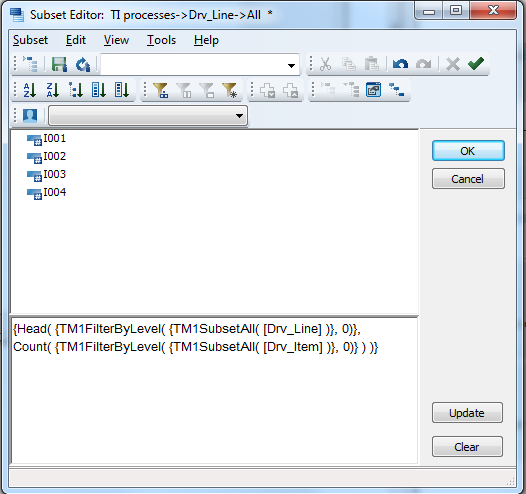
Task: Open the Tools menu
Action: point(161,40)
